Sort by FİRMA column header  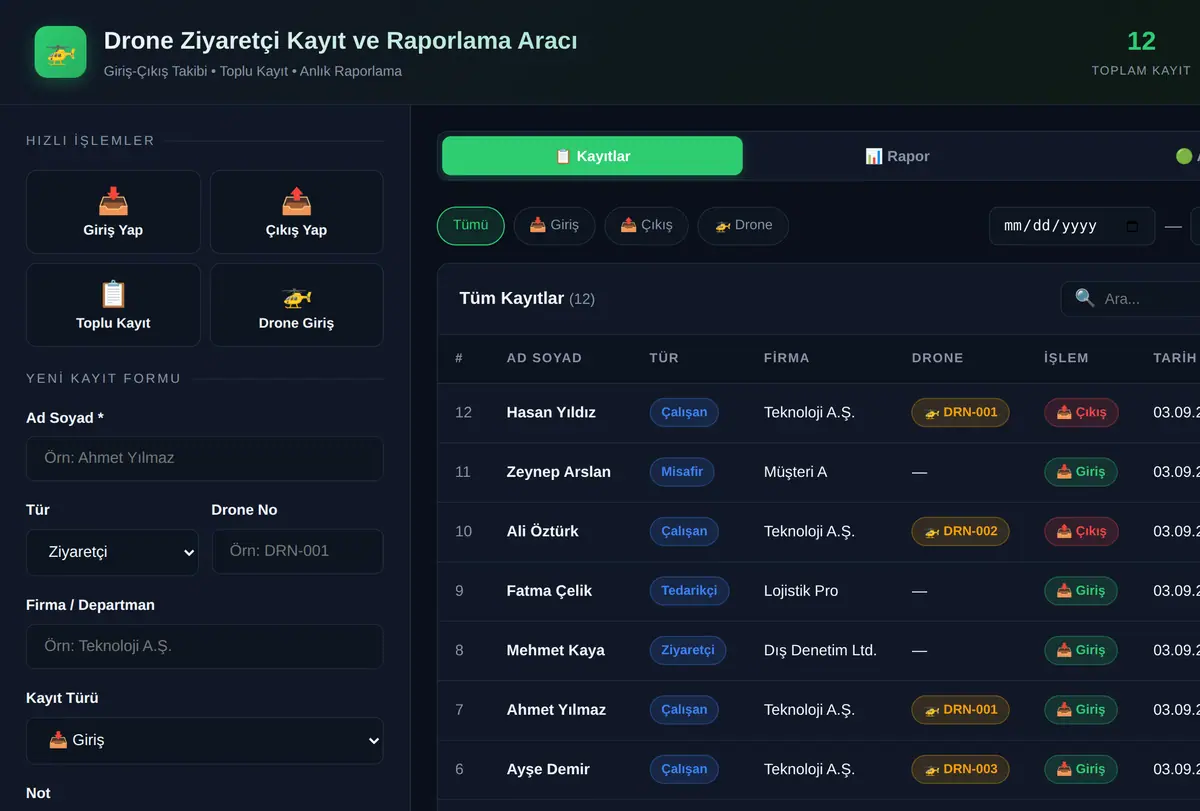[786, 358]
